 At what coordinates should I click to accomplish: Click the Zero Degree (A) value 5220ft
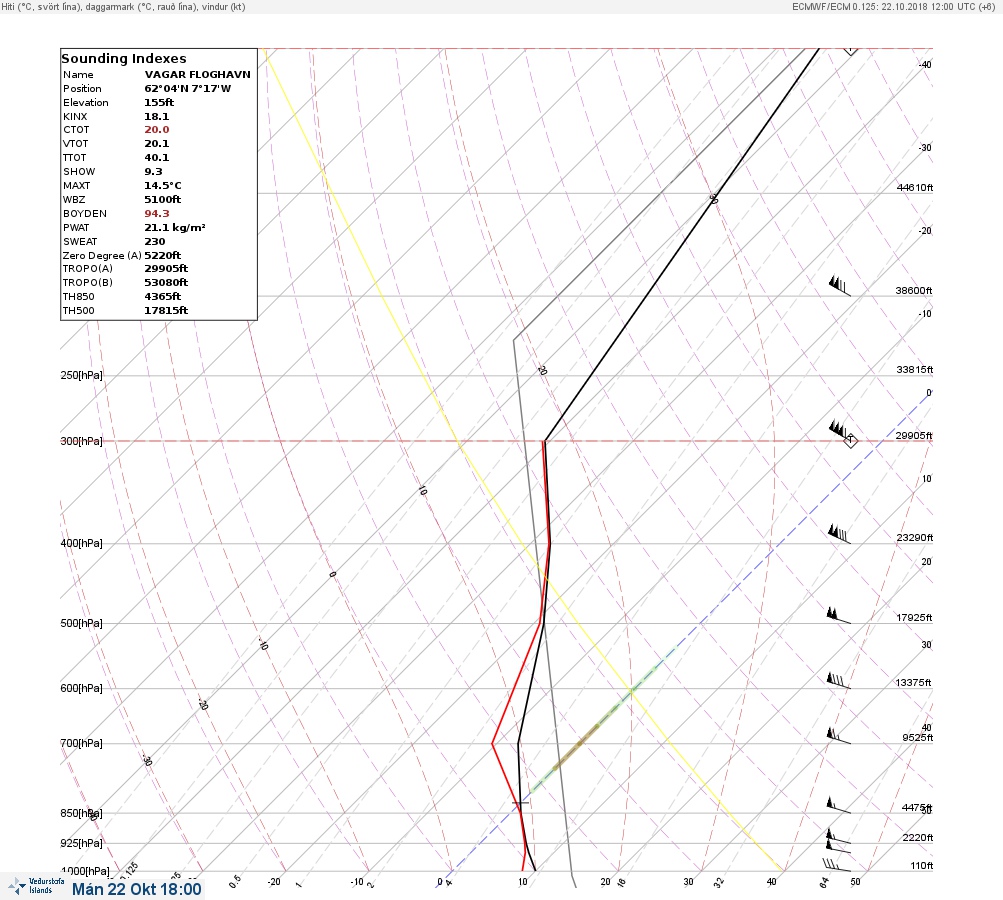click(x=162, y=255)
